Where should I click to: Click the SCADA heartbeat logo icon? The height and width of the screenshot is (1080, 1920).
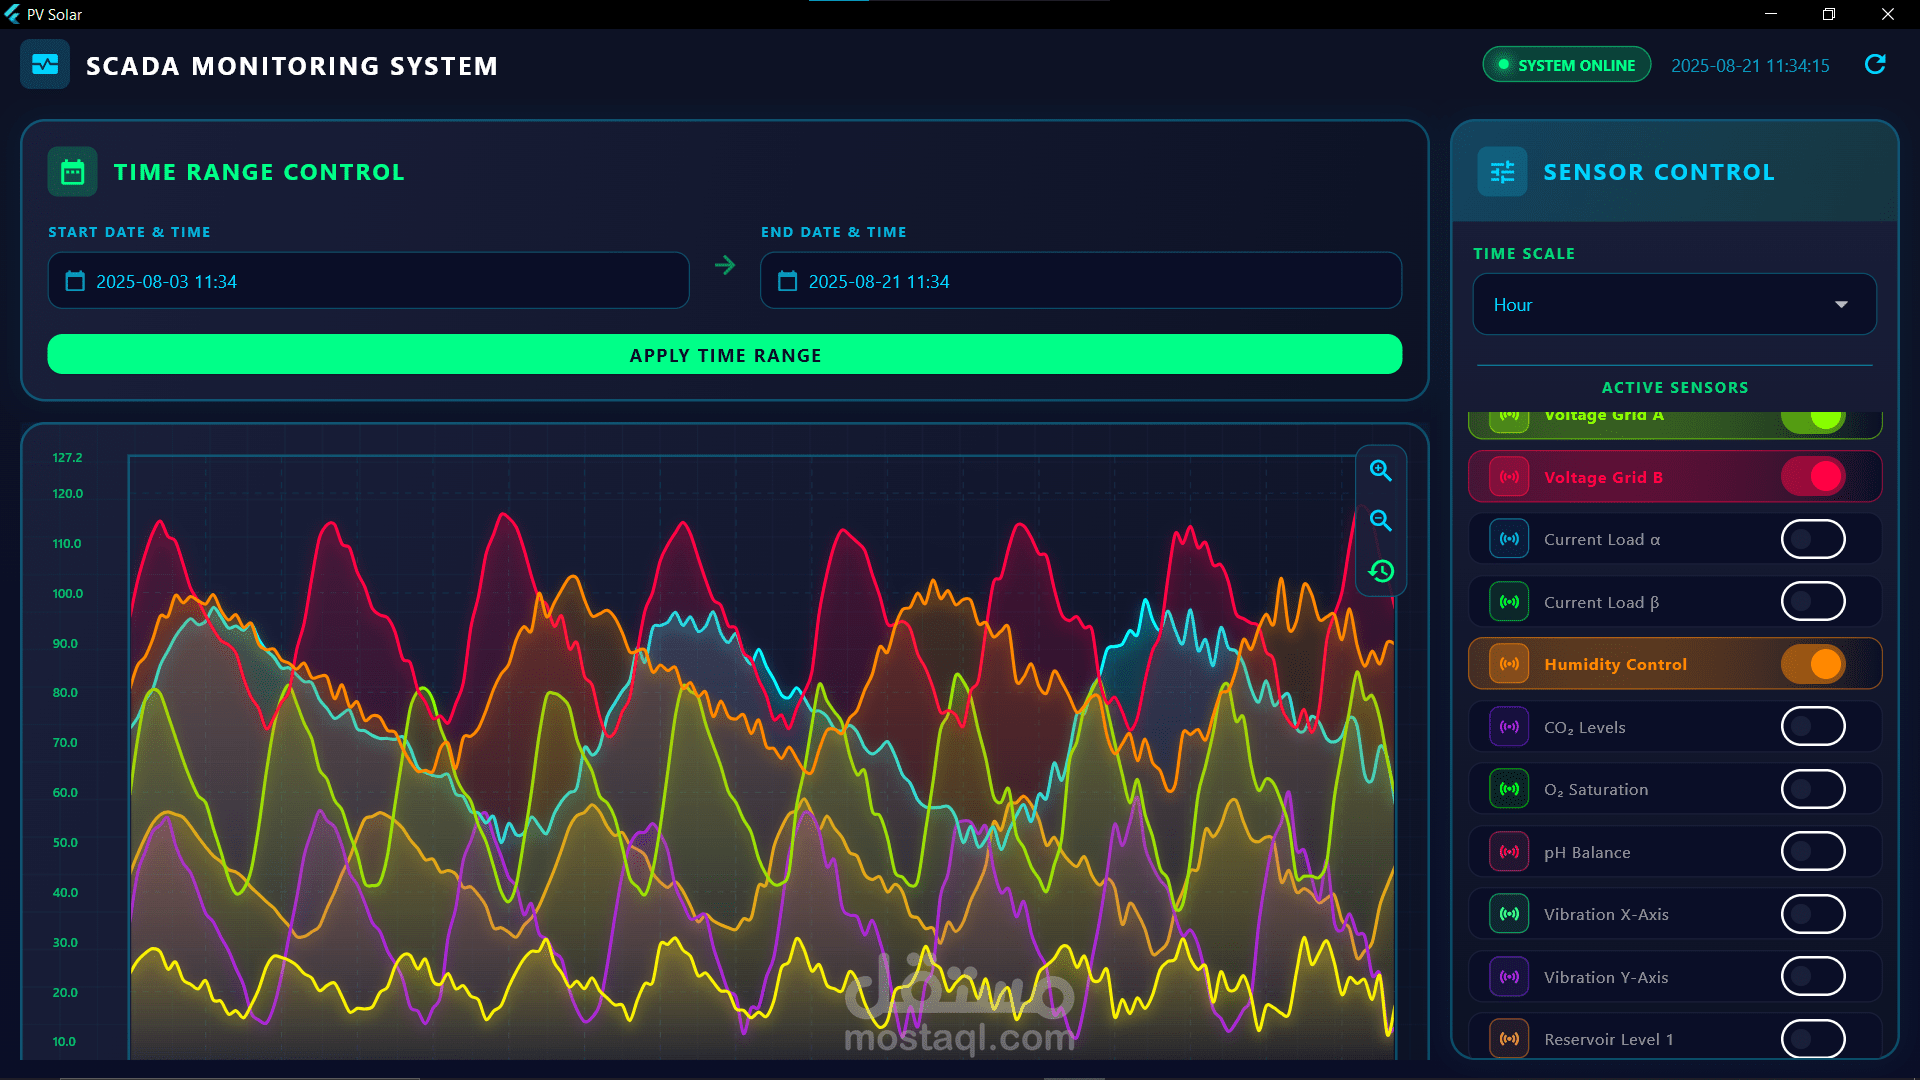(45, 65)
